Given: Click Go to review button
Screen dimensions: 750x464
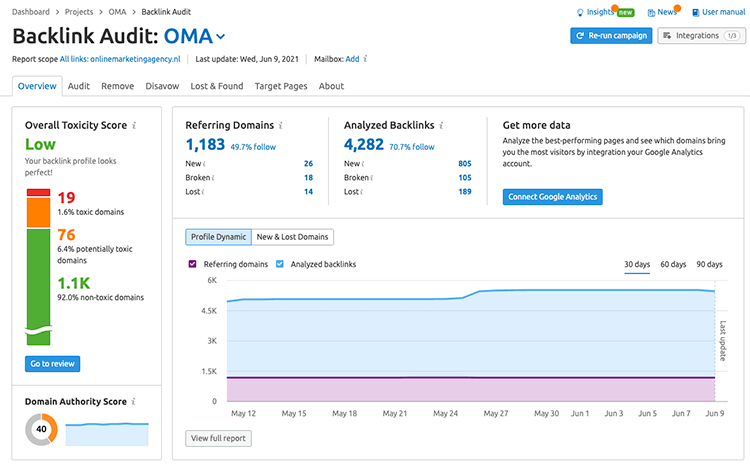Looking at the screenshot, I should click(x=53, y=364).
